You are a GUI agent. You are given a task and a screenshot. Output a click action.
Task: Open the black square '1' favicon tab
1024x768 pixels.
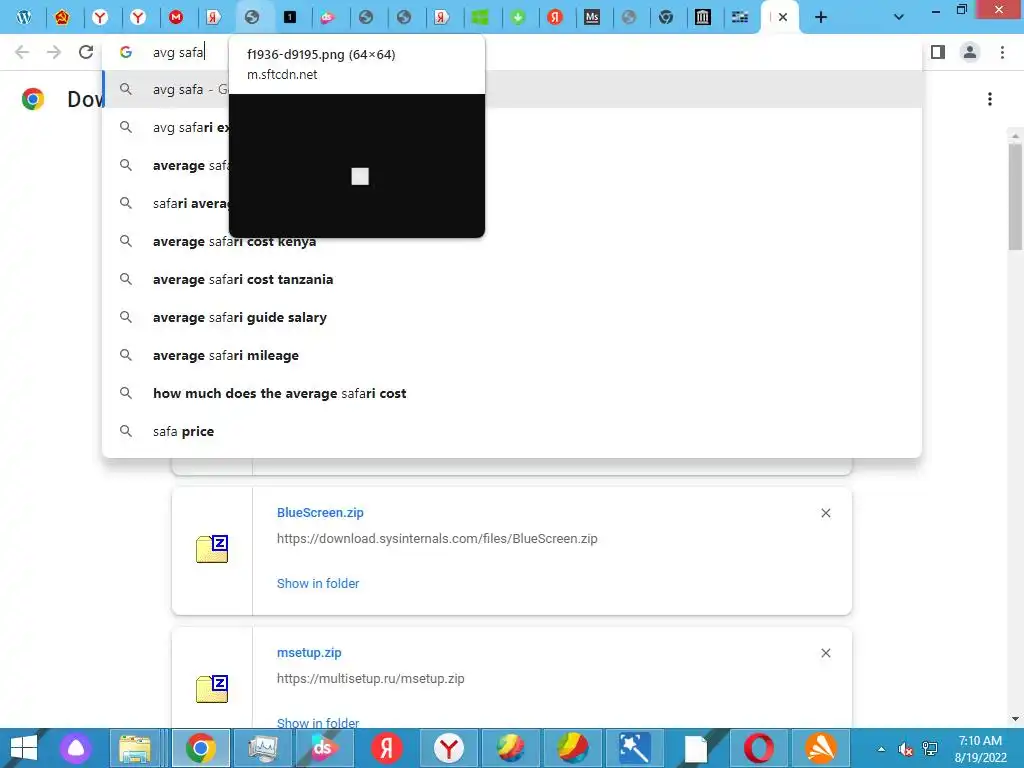click(290, 18)
